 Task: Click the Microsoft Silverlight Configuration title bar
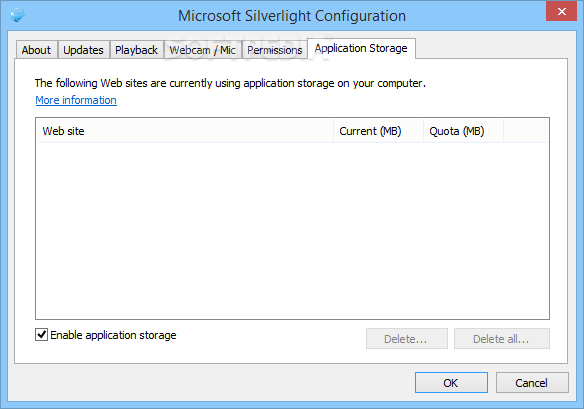pyautogui.click(x=292, y=16)
